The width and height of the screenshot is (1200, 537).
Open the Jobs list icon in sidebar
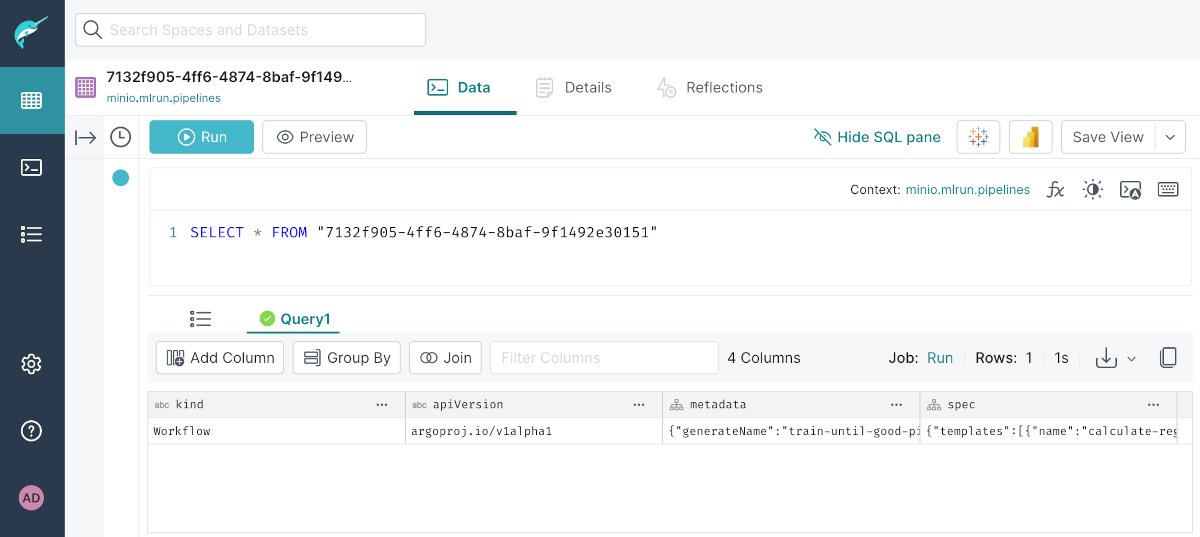[31, 234]
